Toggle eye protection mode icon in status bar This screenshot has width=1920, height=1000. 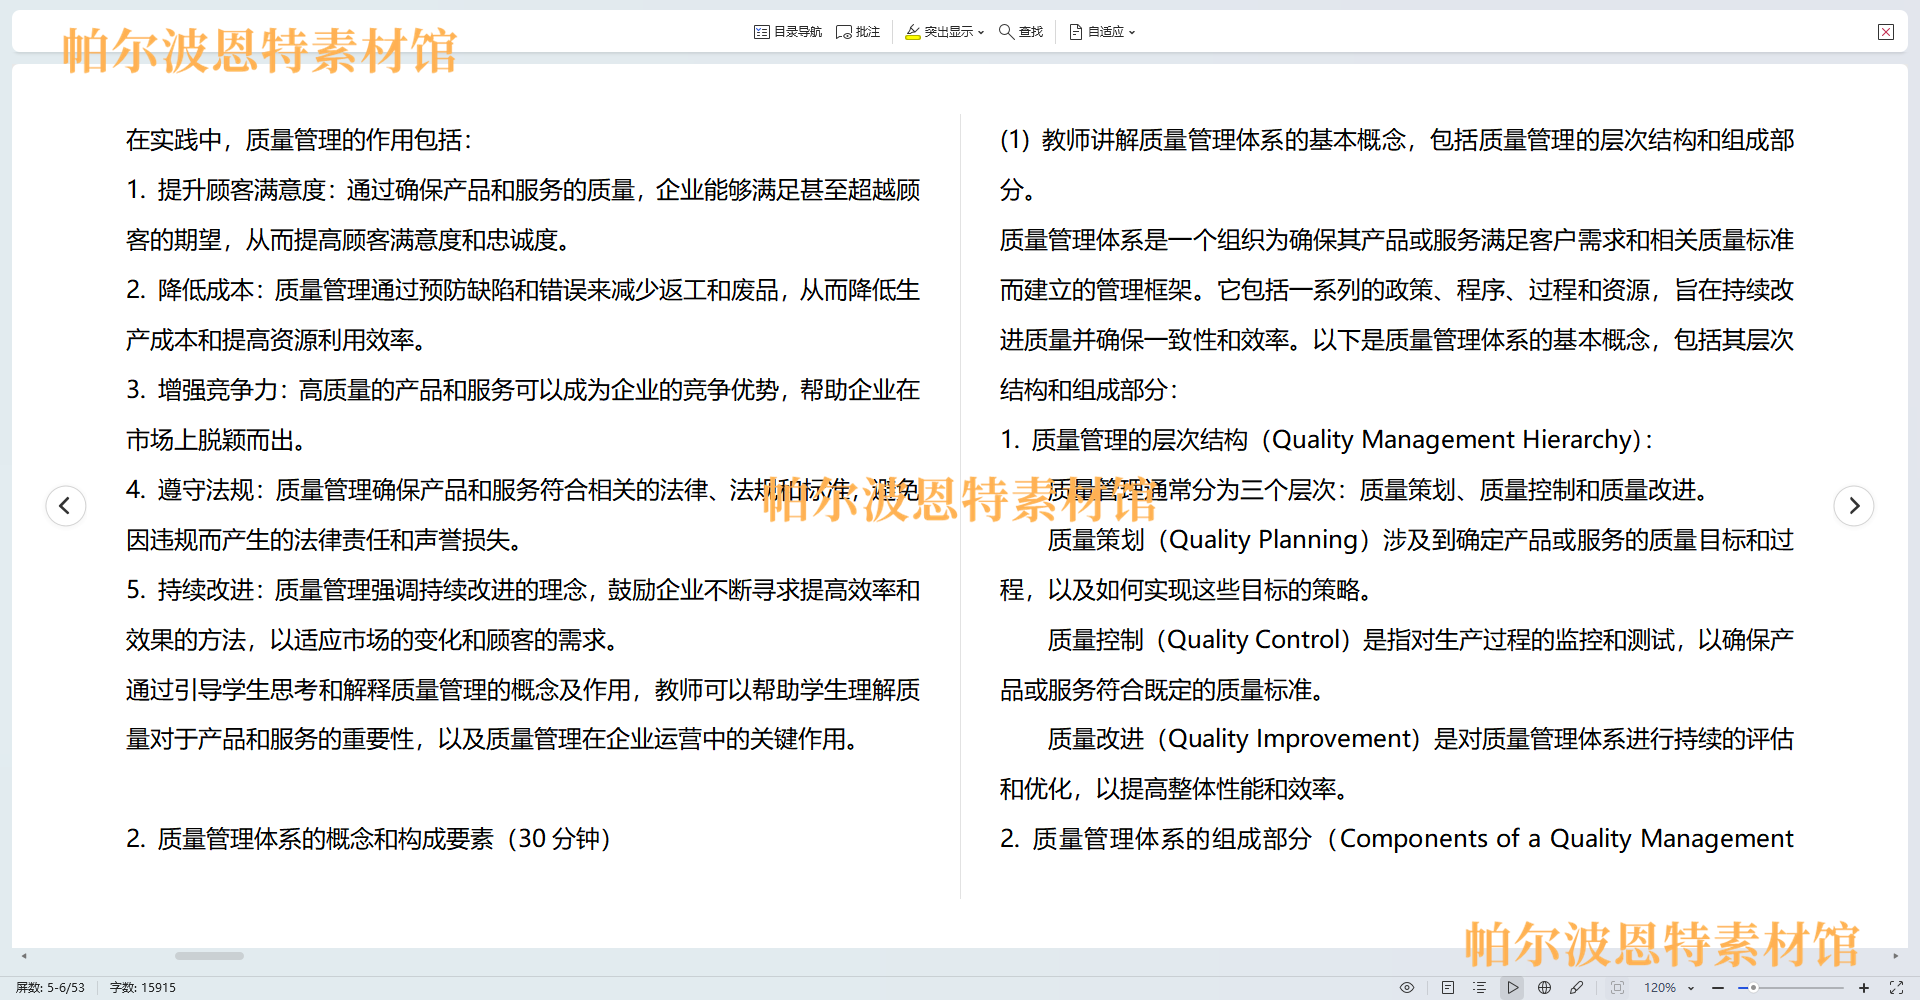point(1407,987)
